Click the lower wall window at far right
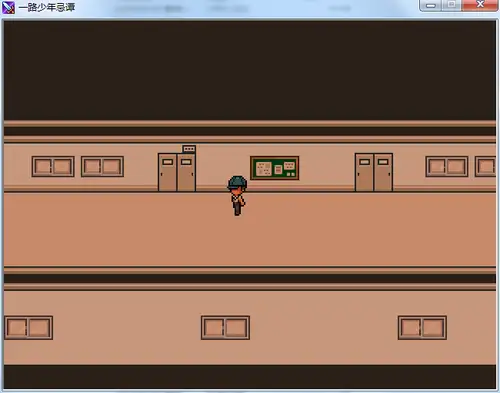This screenshot has height=393, width=500. [x=422, y=328]
